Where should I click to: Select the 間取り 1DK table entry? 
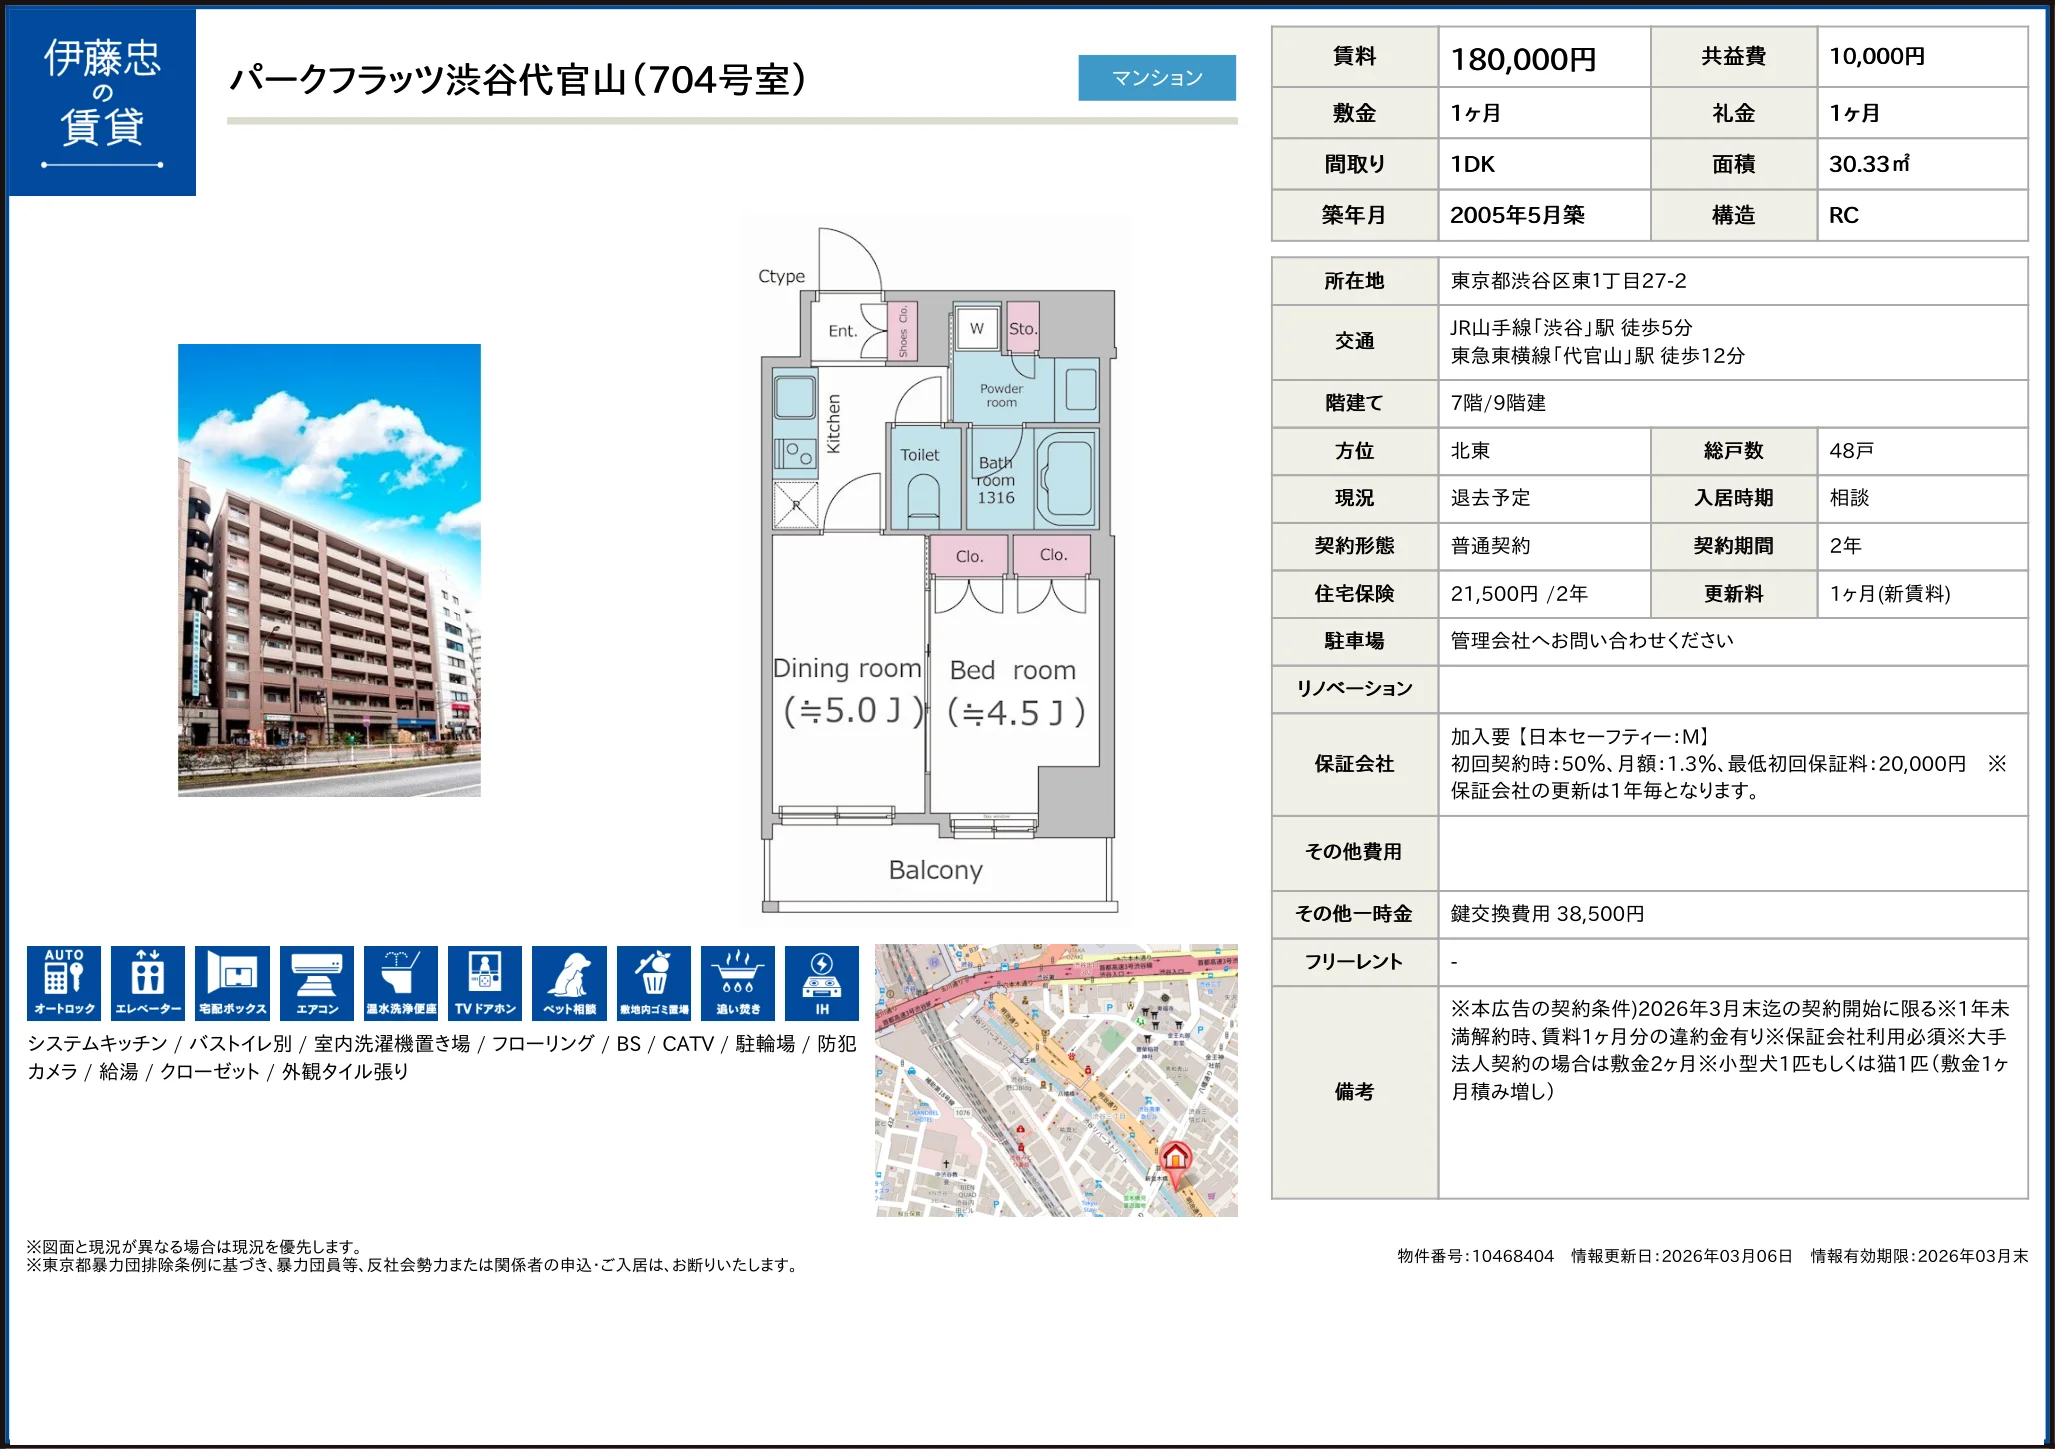[1470, 164]
